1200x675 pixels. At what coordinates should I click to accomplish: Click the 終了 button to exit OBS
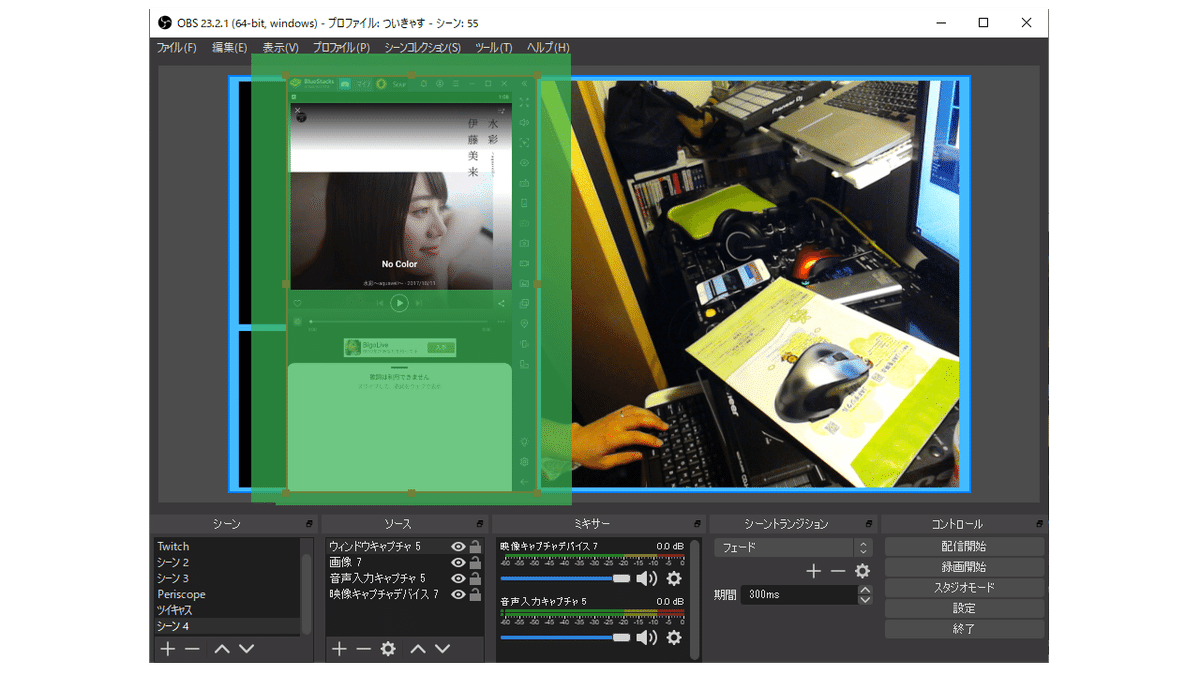point(964,630)
